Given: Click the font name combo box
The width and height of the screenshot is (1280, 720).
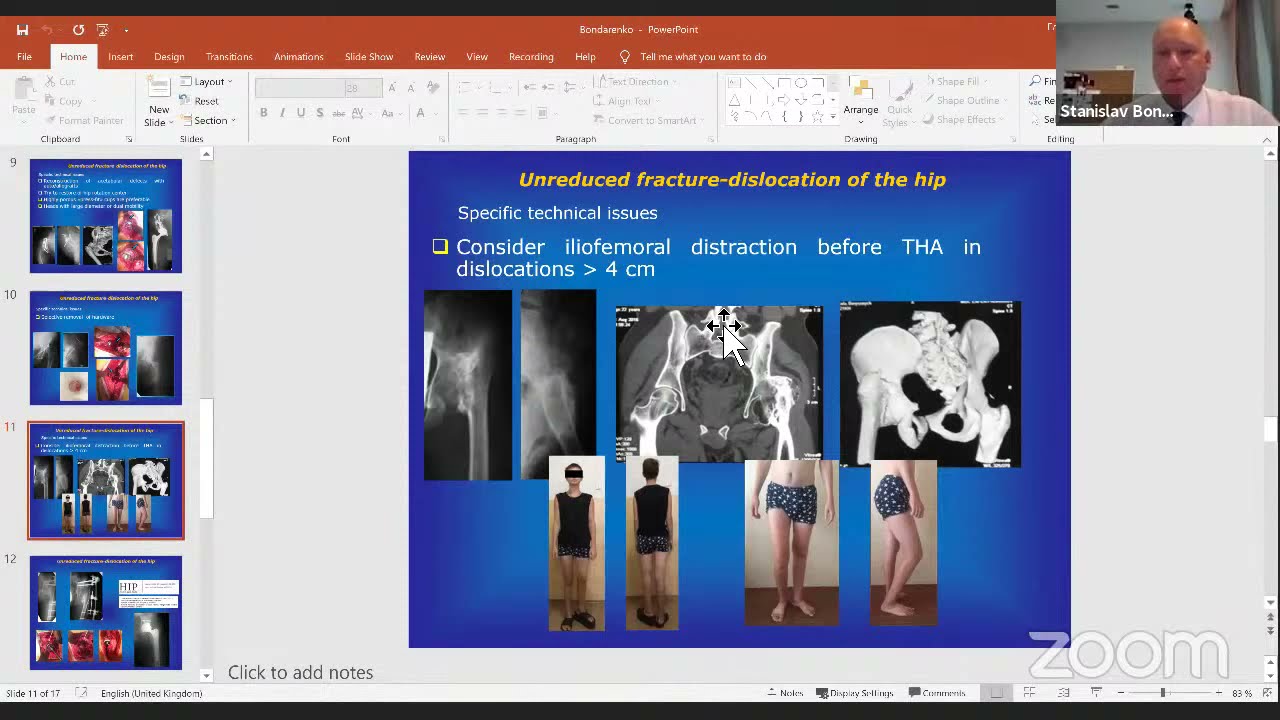Looking at the screenshot, I should (x=299, y=88).
